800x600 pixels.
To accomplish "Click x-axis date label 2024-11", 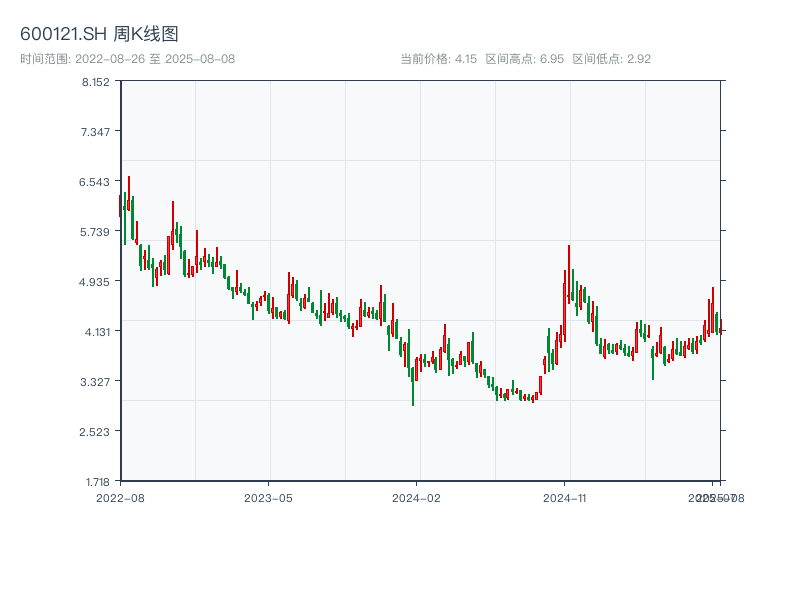I will point(564,498).
